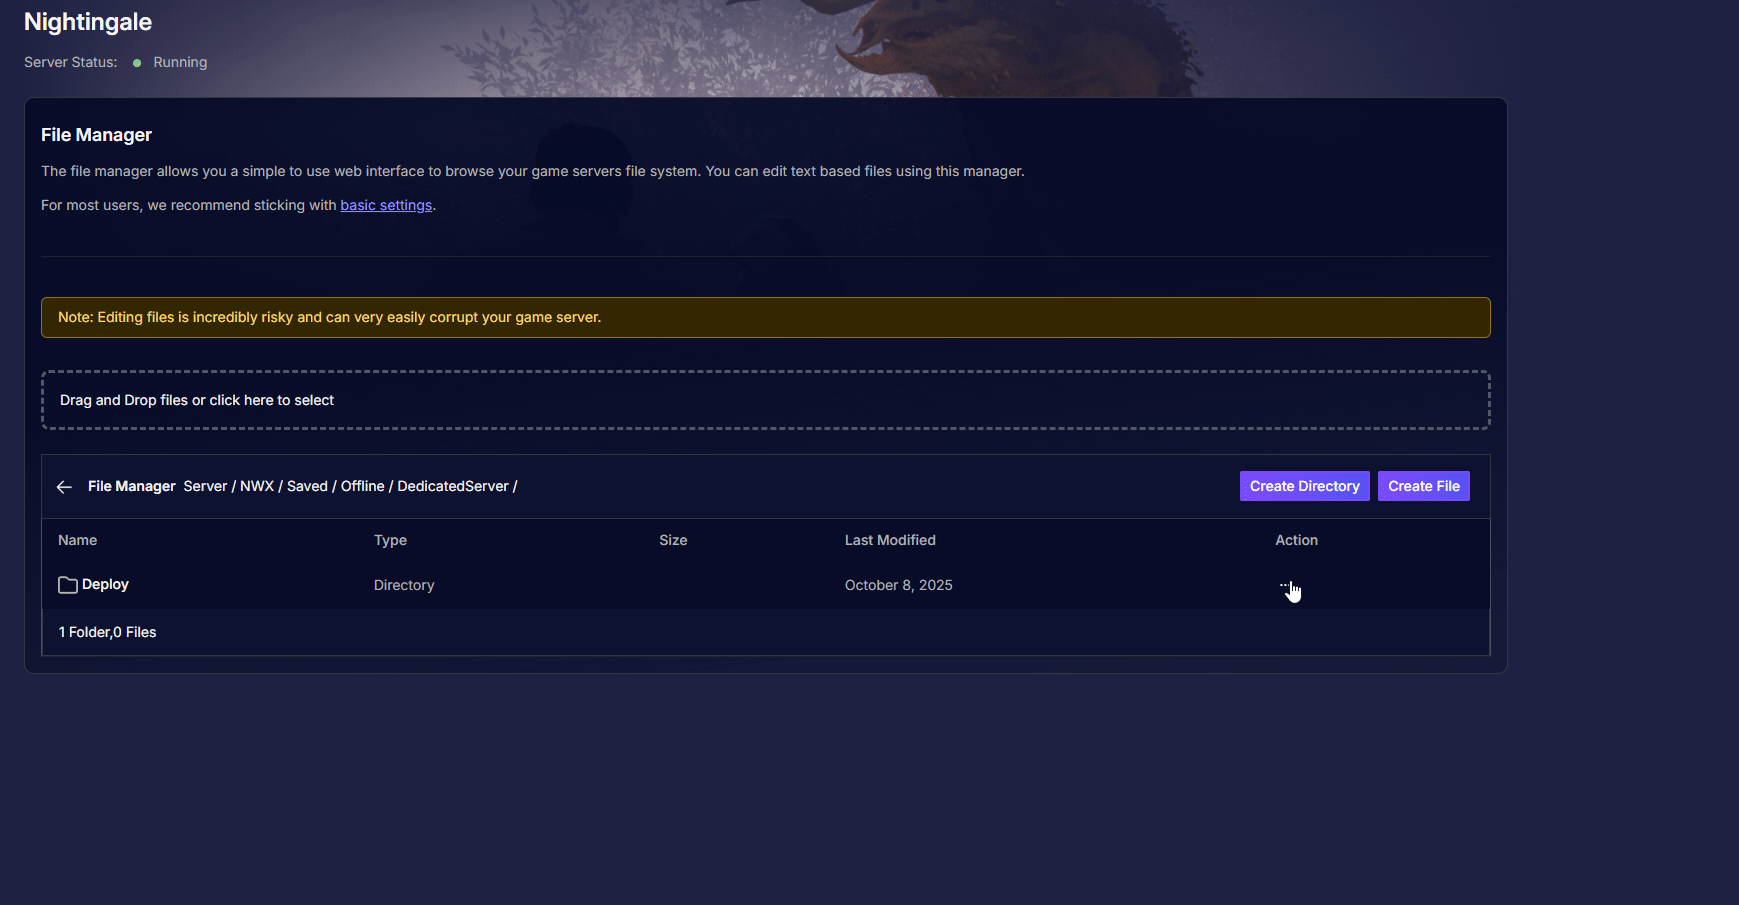The image size is (1739, 905).
Task: Sort by the Last Modified column header
Action: [x=890, y=540]
